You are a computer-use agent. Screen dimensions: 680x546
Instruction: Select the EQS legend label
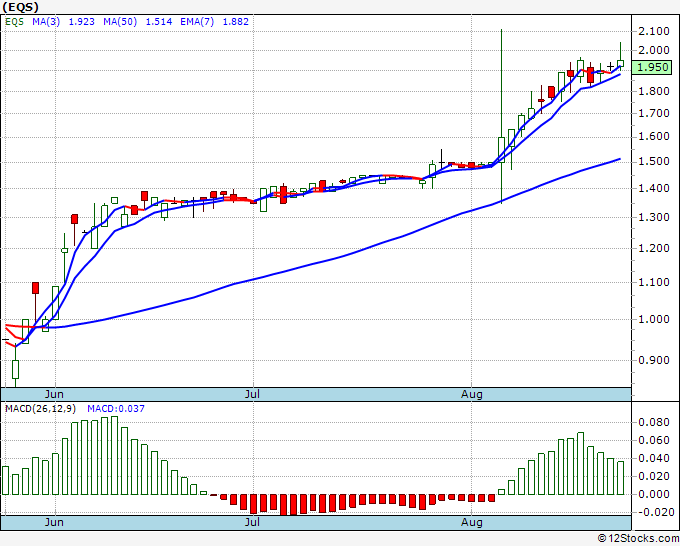pos(14,22)
